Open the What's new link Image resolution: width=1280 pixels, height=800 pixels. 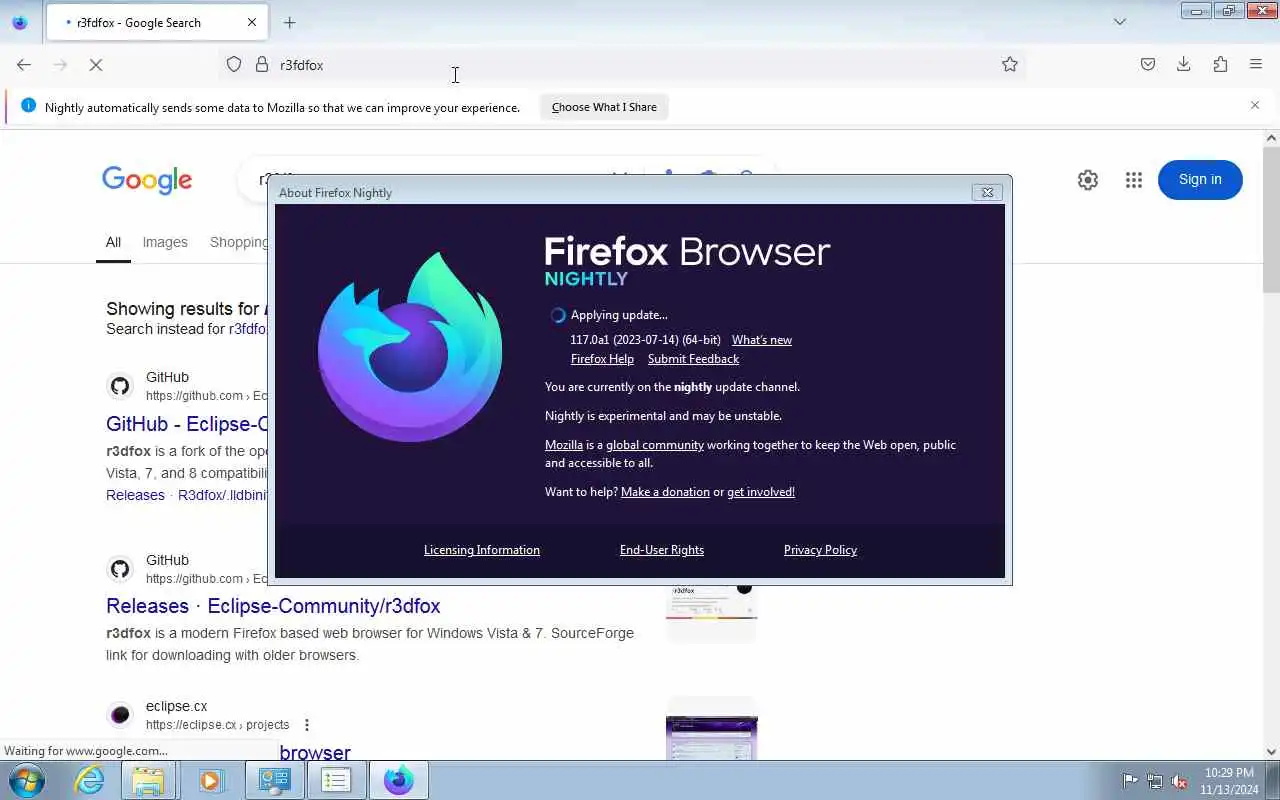[762, 340]
